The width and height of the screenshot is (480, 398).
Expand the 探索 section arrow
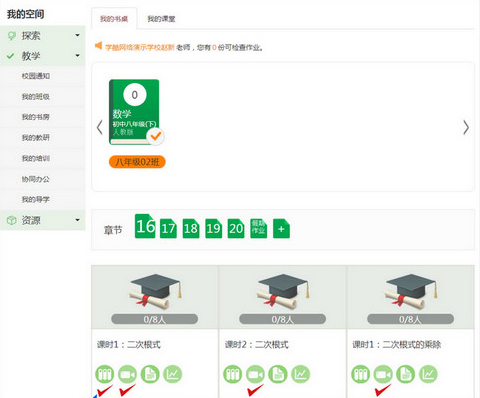coord(77,35)
